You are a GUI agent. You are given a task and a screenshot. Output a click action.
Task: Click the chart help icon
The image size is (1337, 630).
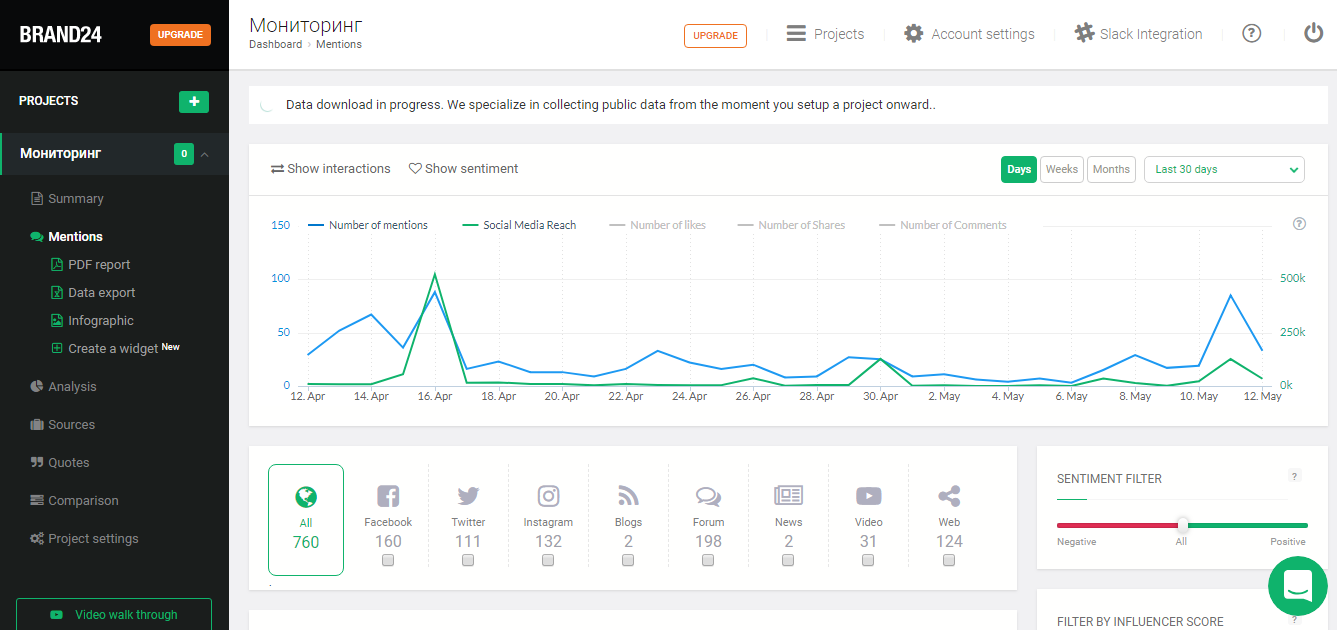pyautogui.click(x=1299, y=224)
